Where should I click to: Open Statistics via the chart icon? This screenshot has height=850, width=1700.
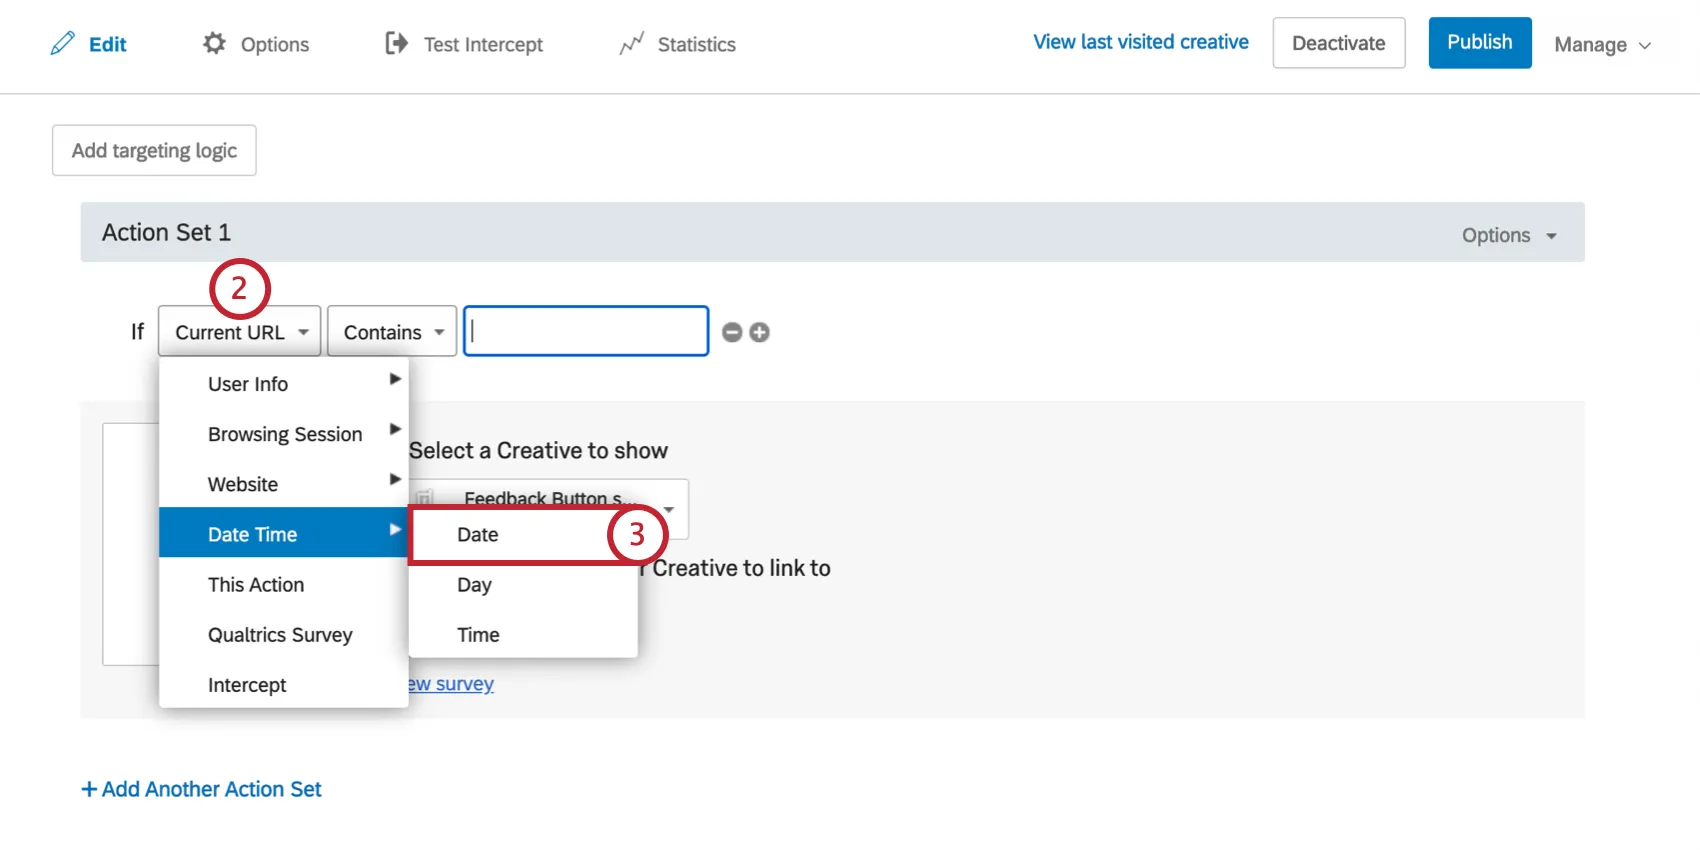[632, 43]
